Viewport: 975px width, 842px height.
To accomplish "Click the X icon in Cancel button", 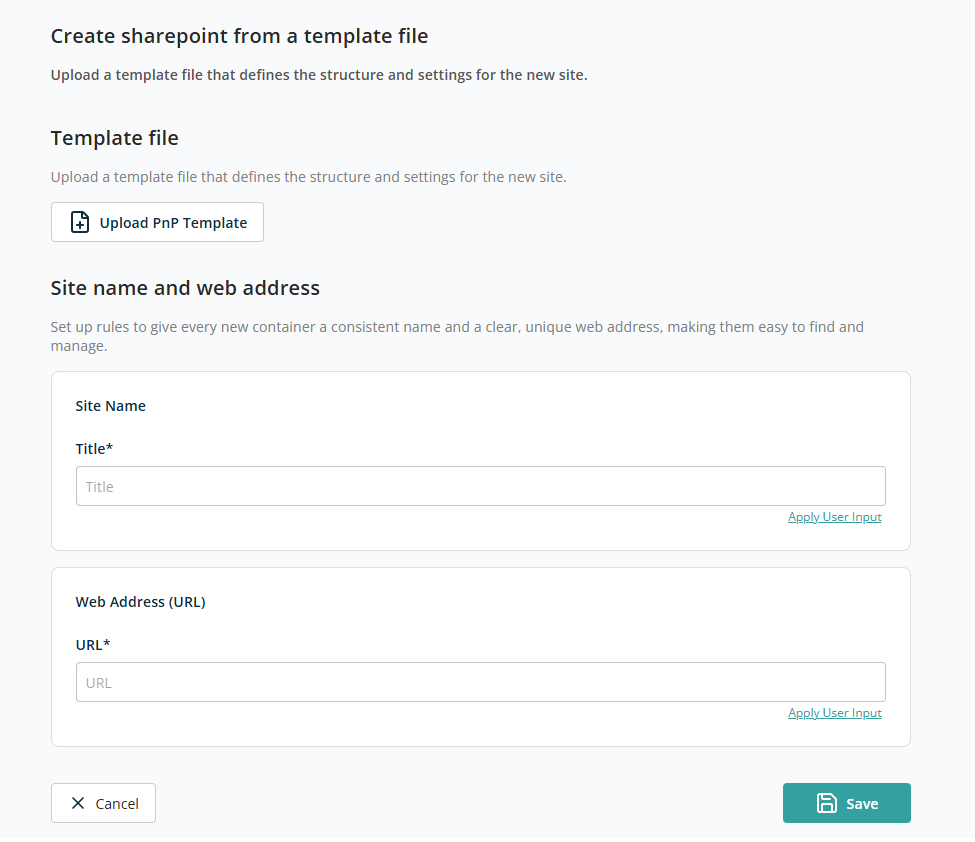I will [x=78, y=803].
